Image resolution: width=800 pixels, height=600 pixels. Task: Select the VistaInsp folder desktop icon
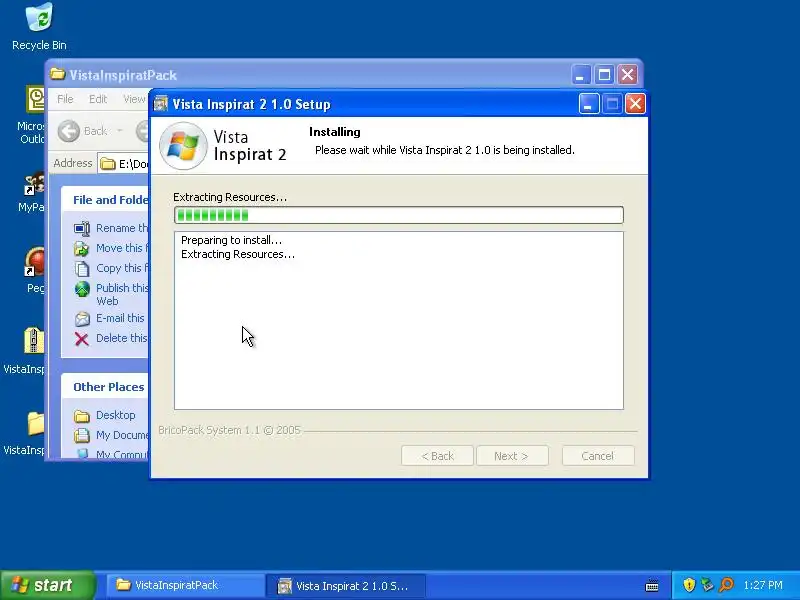(35, 423)
